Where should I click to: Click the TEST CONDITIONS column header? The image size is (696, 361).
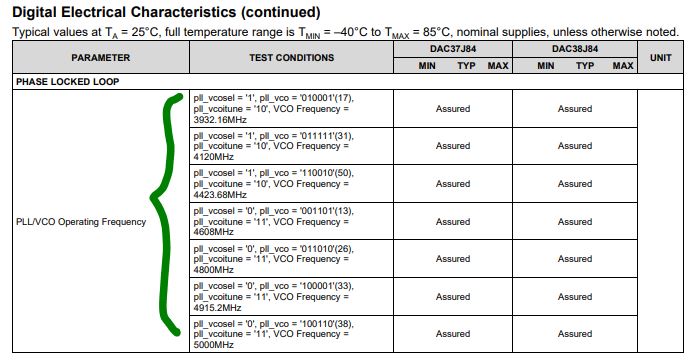(291, 58)
